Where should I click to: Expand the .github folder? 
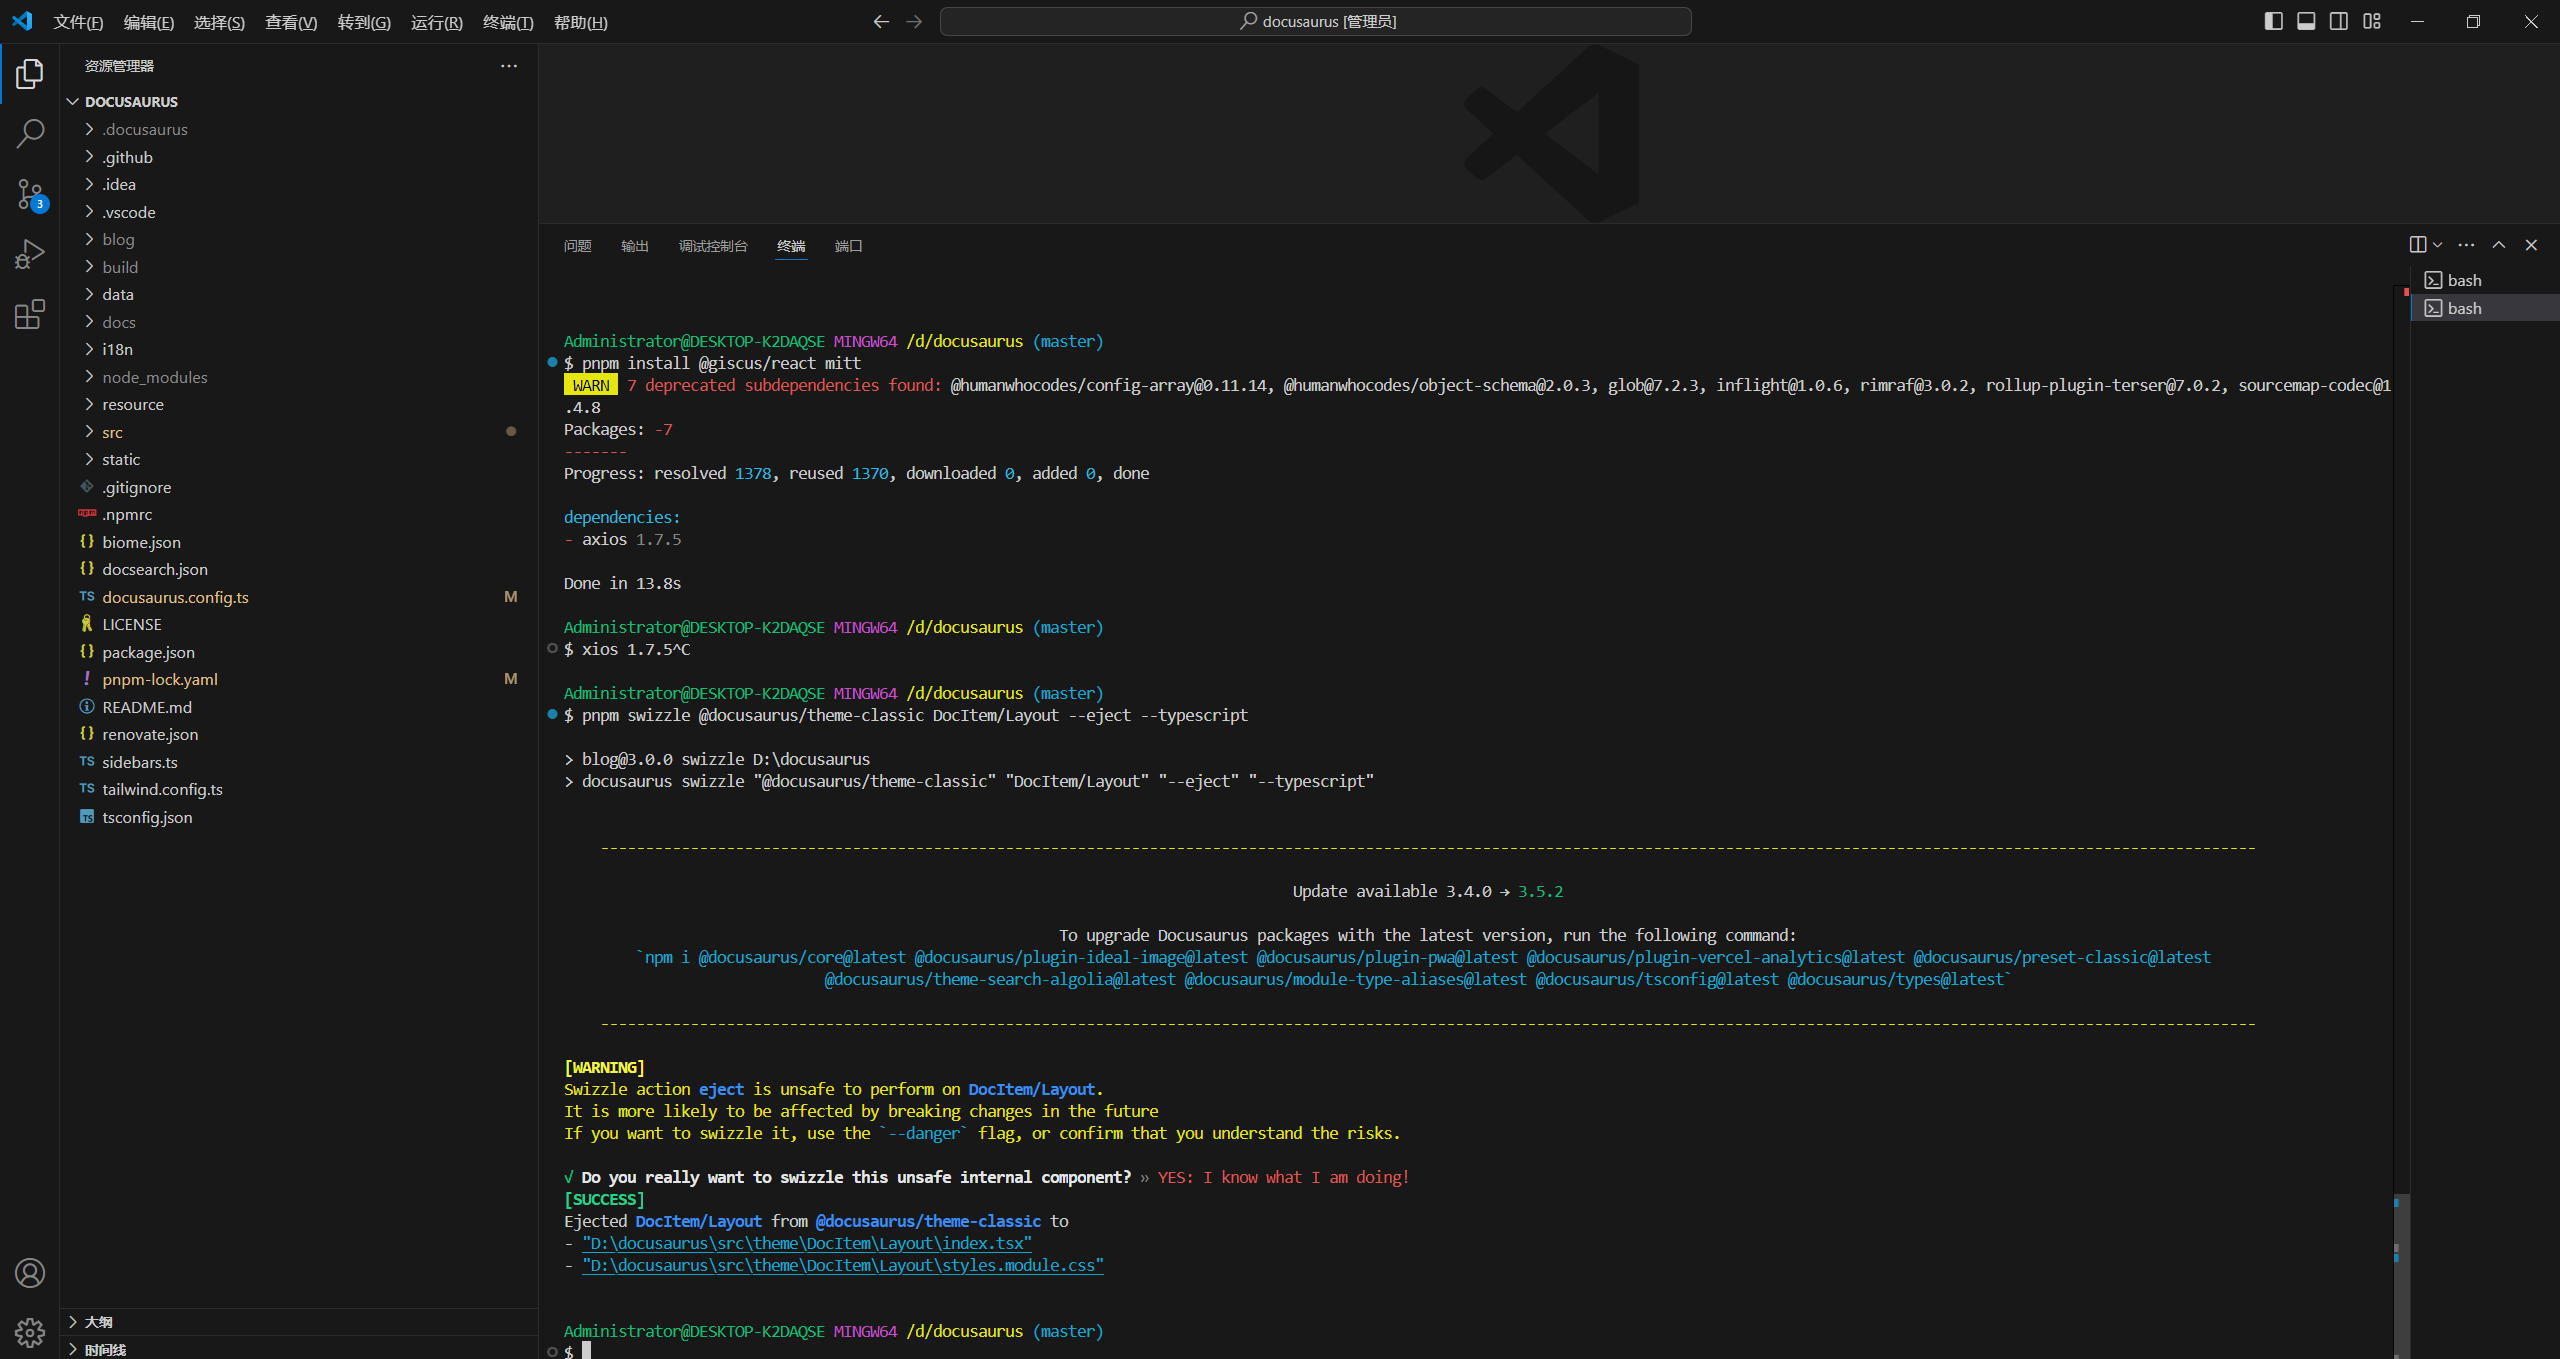click(299, 157)
